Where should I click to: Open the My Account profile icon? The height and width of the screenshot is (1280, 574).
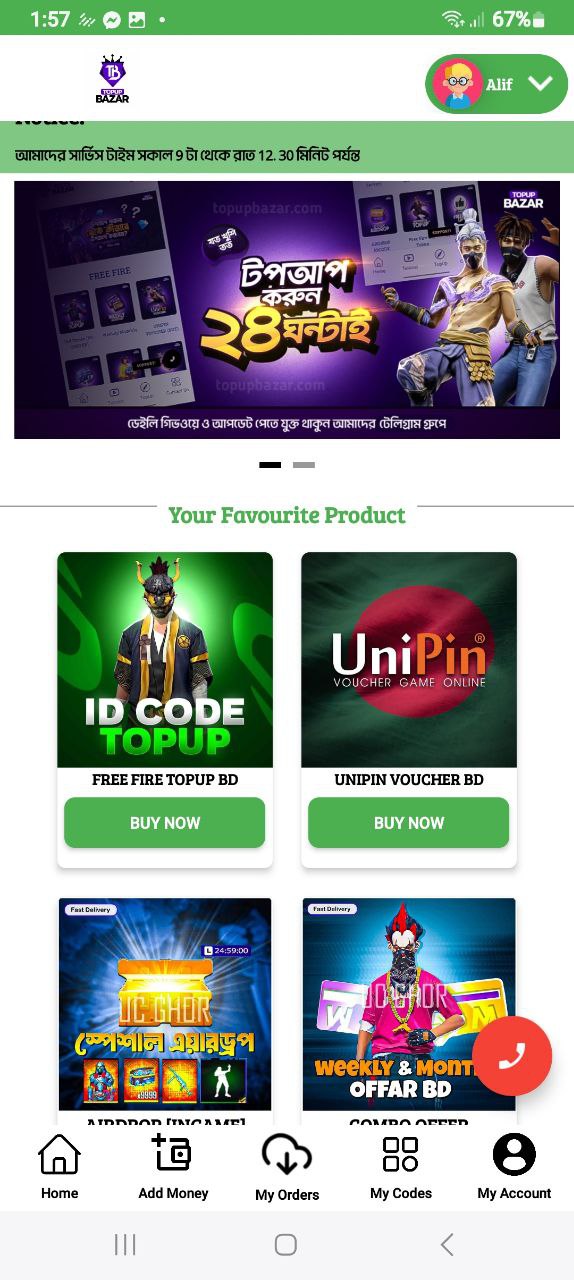514,1154
